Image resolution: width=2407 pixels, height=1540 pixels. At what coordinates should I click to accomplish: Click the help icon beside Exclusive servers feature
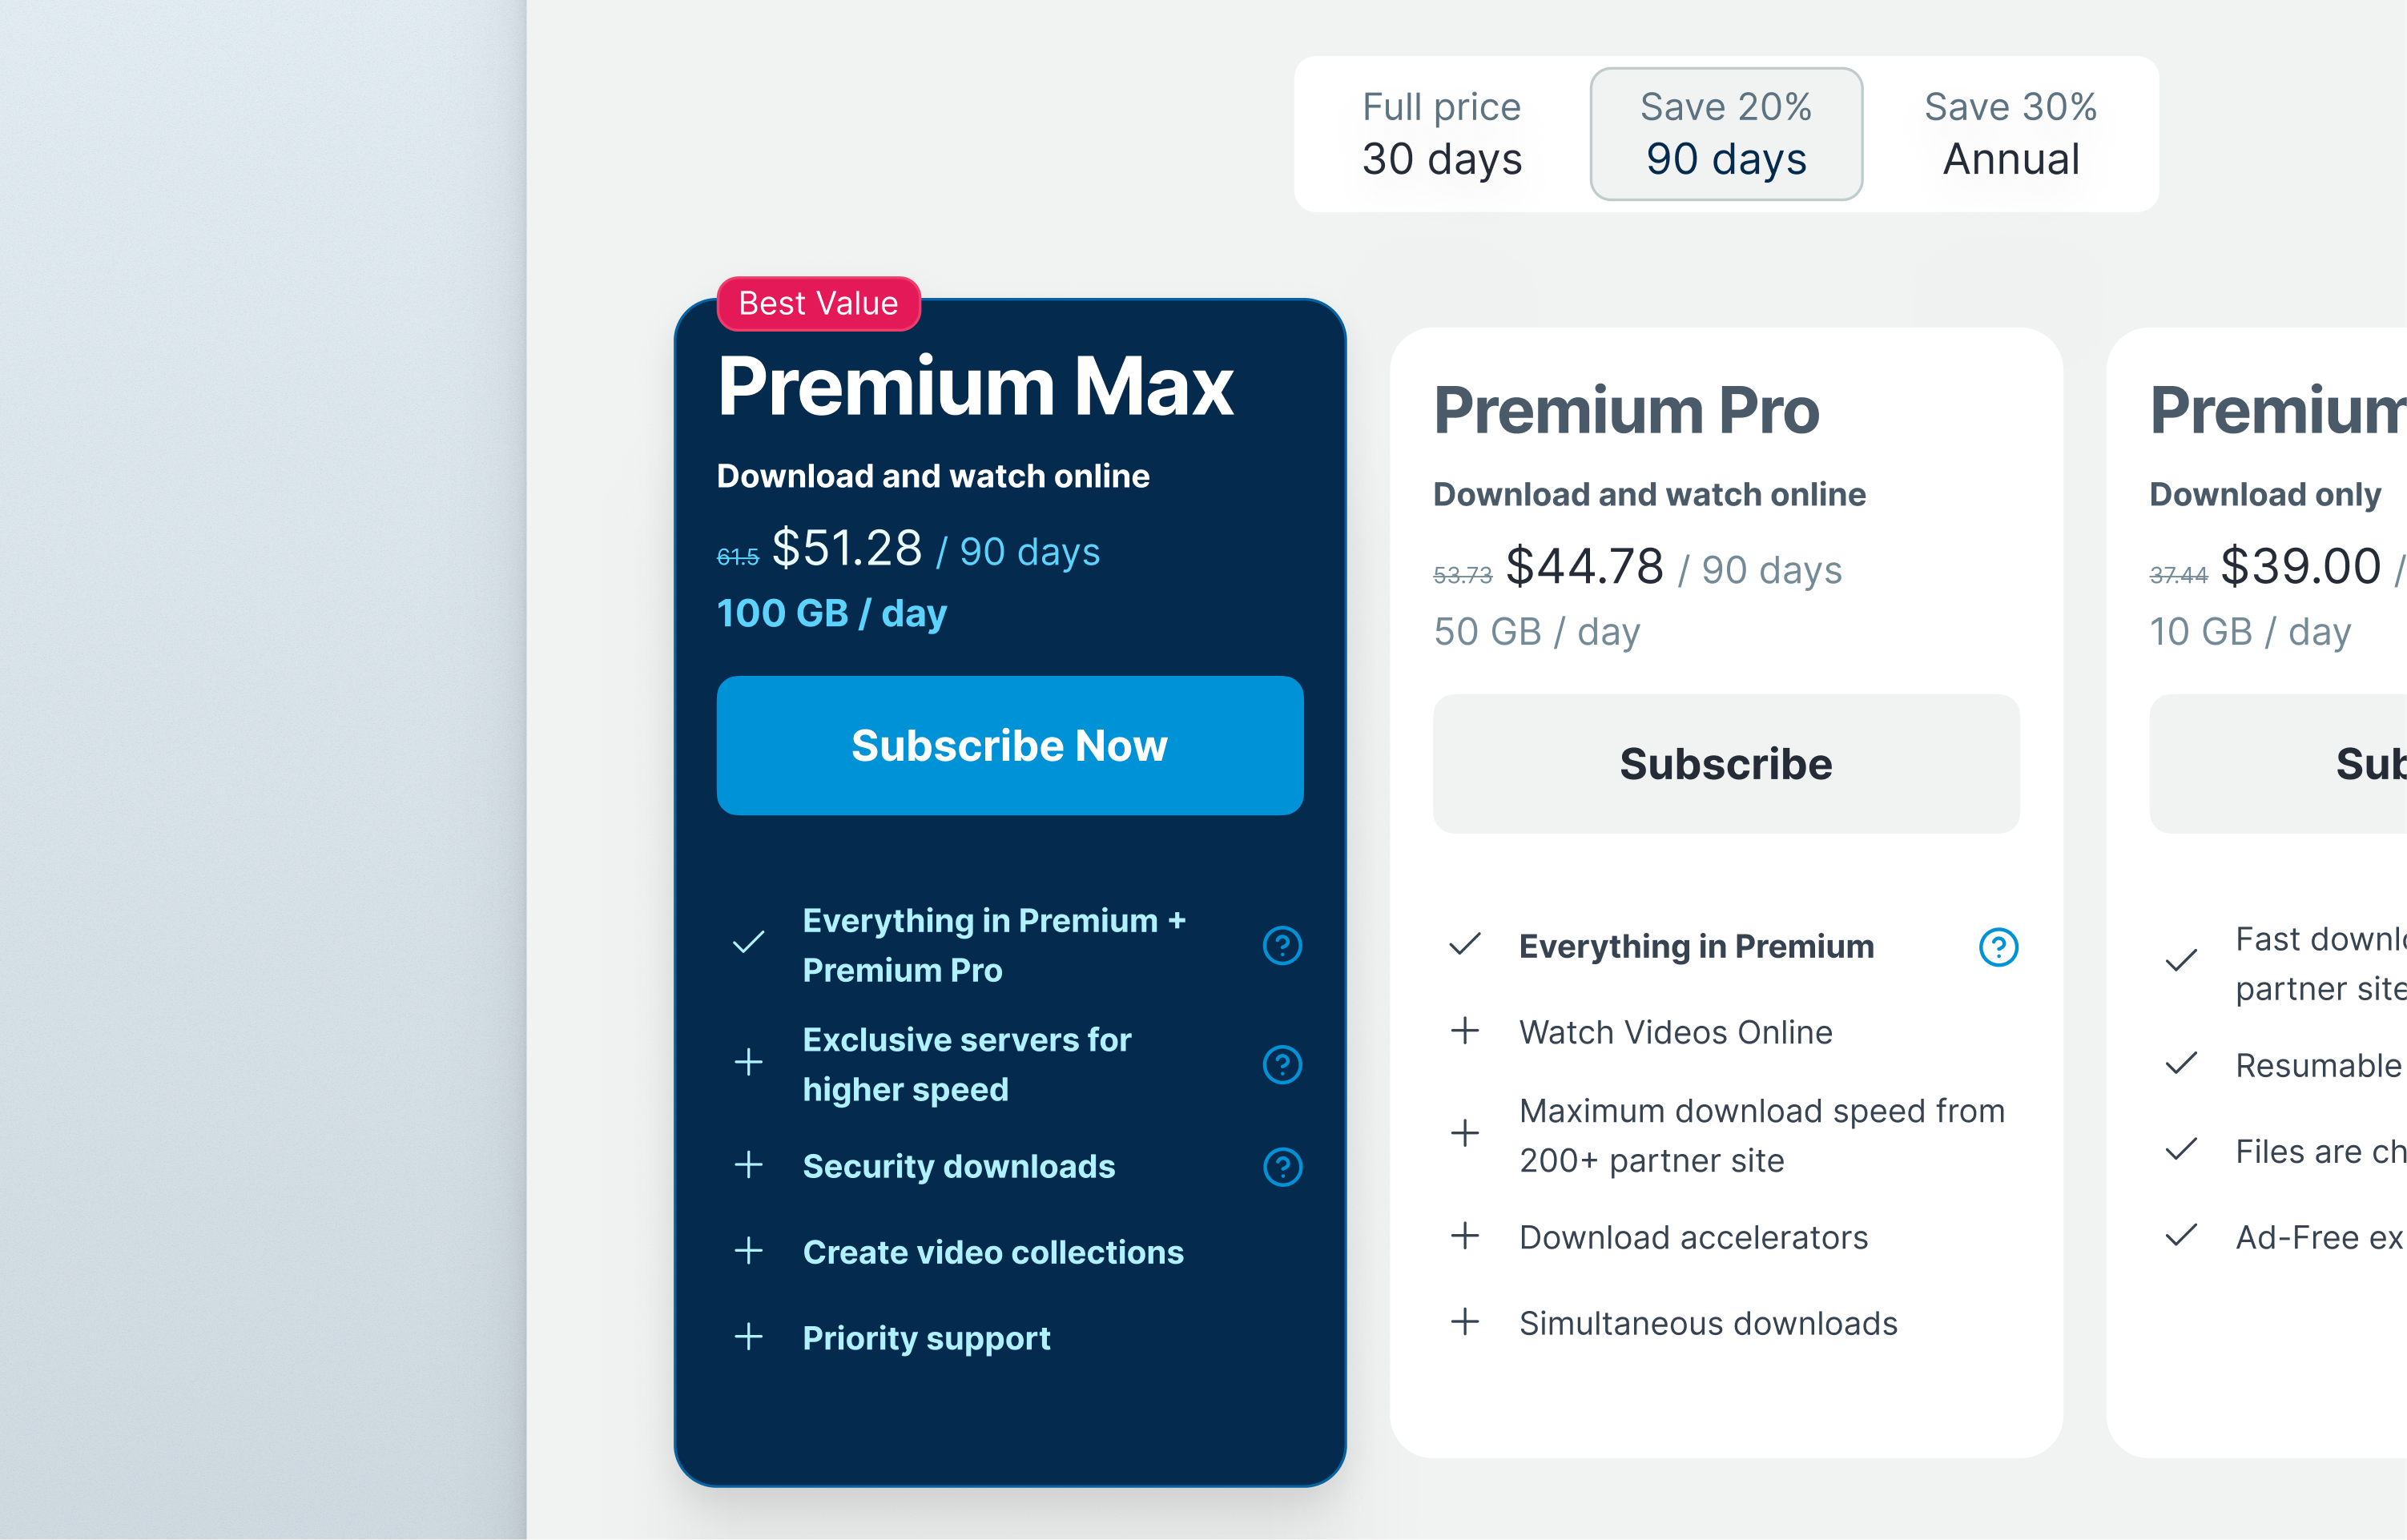pos(1283,1064)
